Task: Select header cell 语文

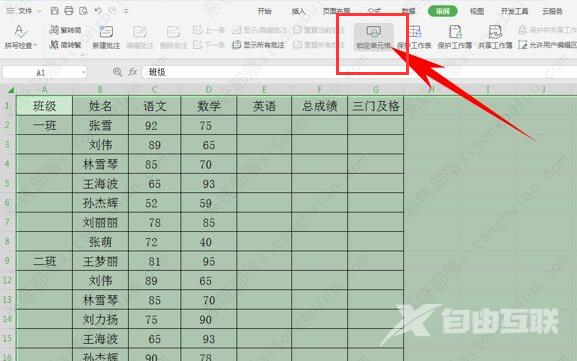Action: click(x=155, y=106)
